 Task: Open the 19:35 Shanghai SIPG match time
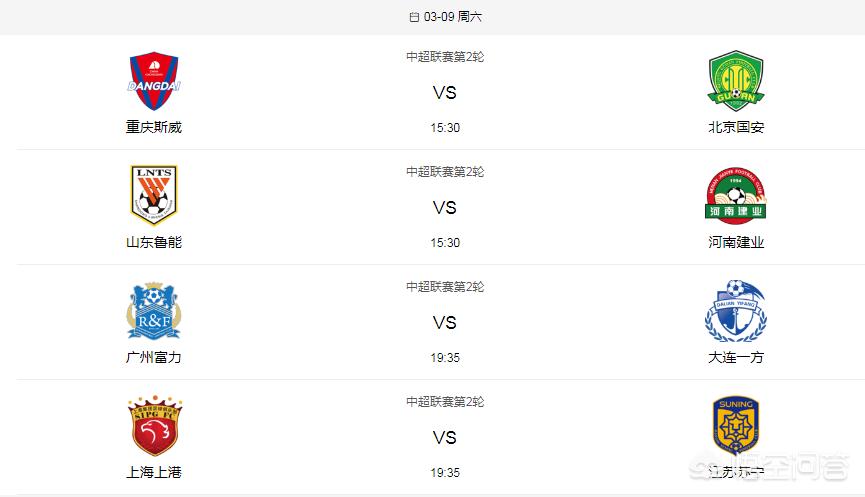(x=445, y=473)
